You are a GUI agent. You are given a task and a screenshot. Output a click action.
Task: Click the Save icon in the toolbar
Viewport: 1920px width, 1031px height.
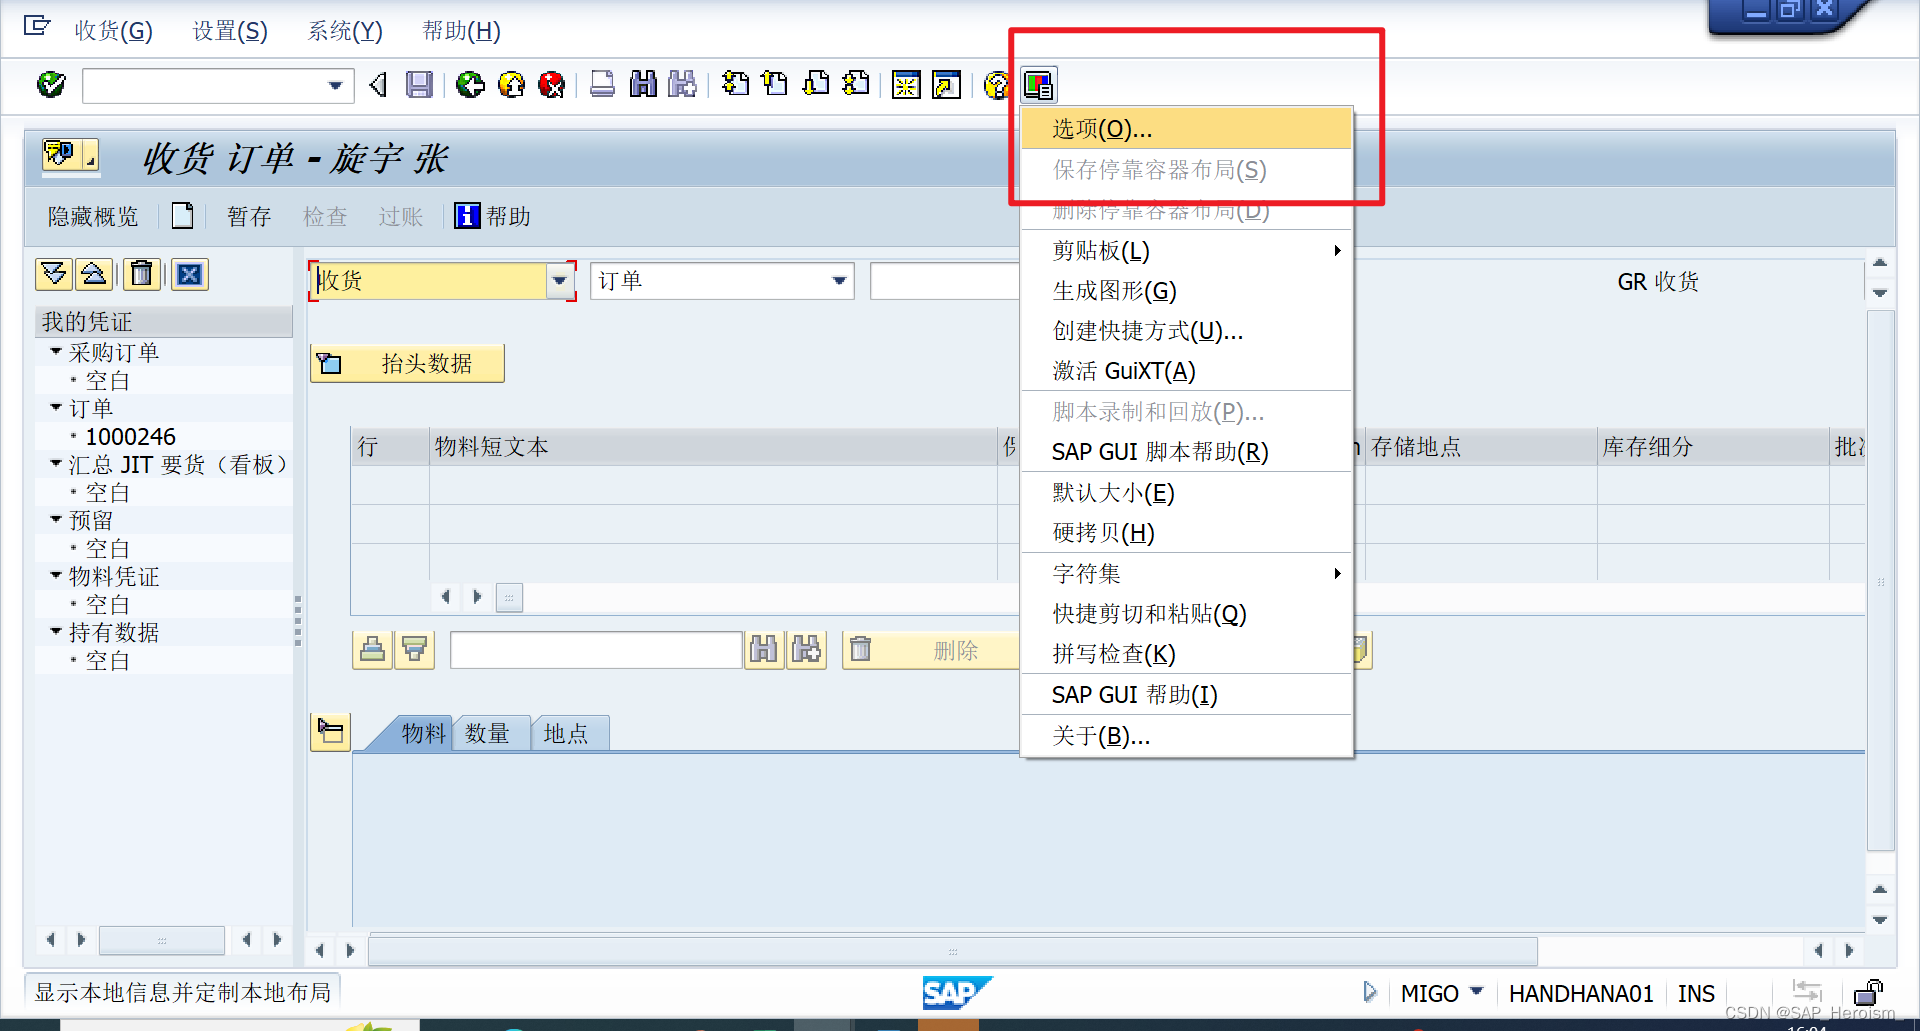point(419,85)
